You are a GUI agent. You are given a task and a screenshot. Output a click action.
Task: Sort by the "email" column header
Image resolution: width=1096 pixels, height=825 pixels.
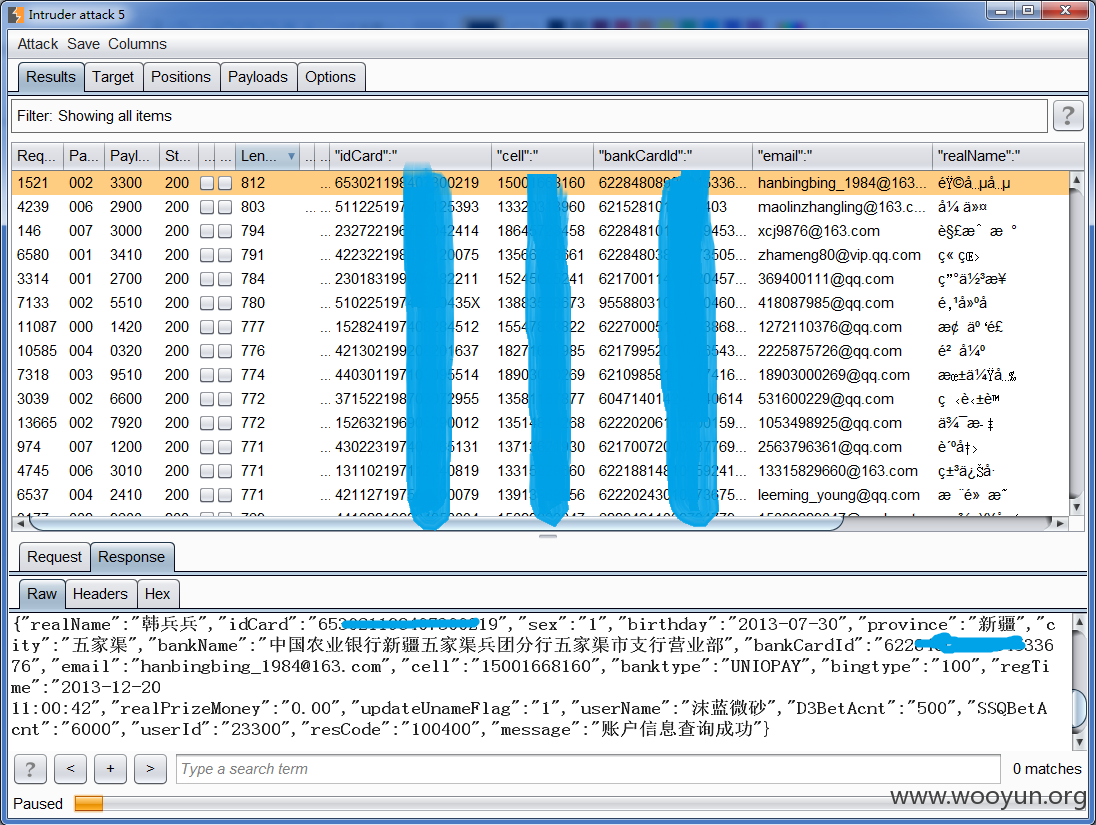(x=842, y=156)
